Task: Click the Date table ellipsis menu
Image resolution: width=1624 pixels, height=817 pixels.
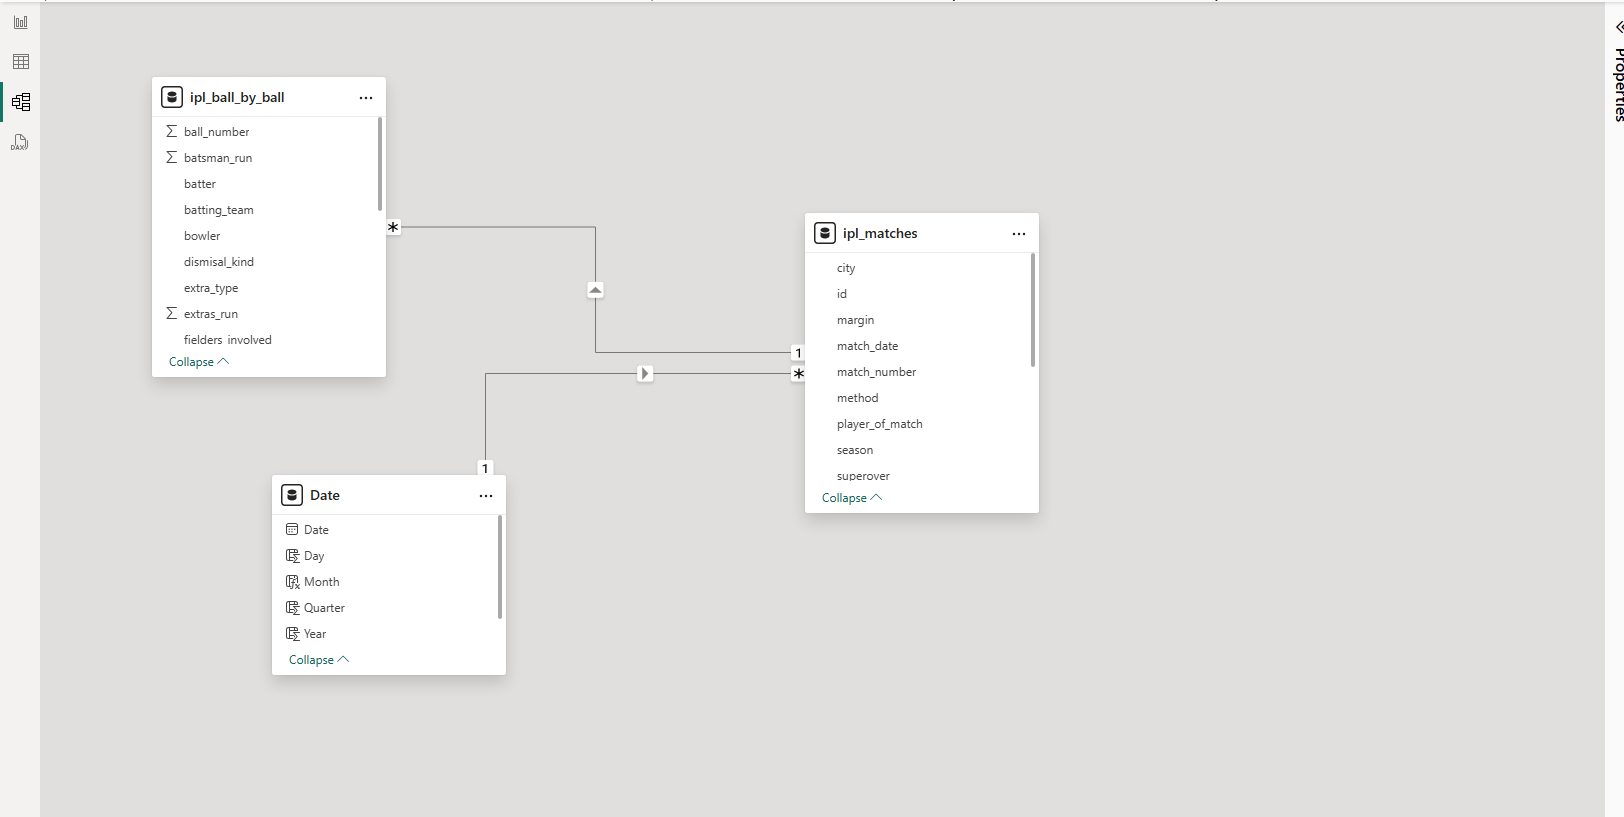Action: tap(486, 496)
